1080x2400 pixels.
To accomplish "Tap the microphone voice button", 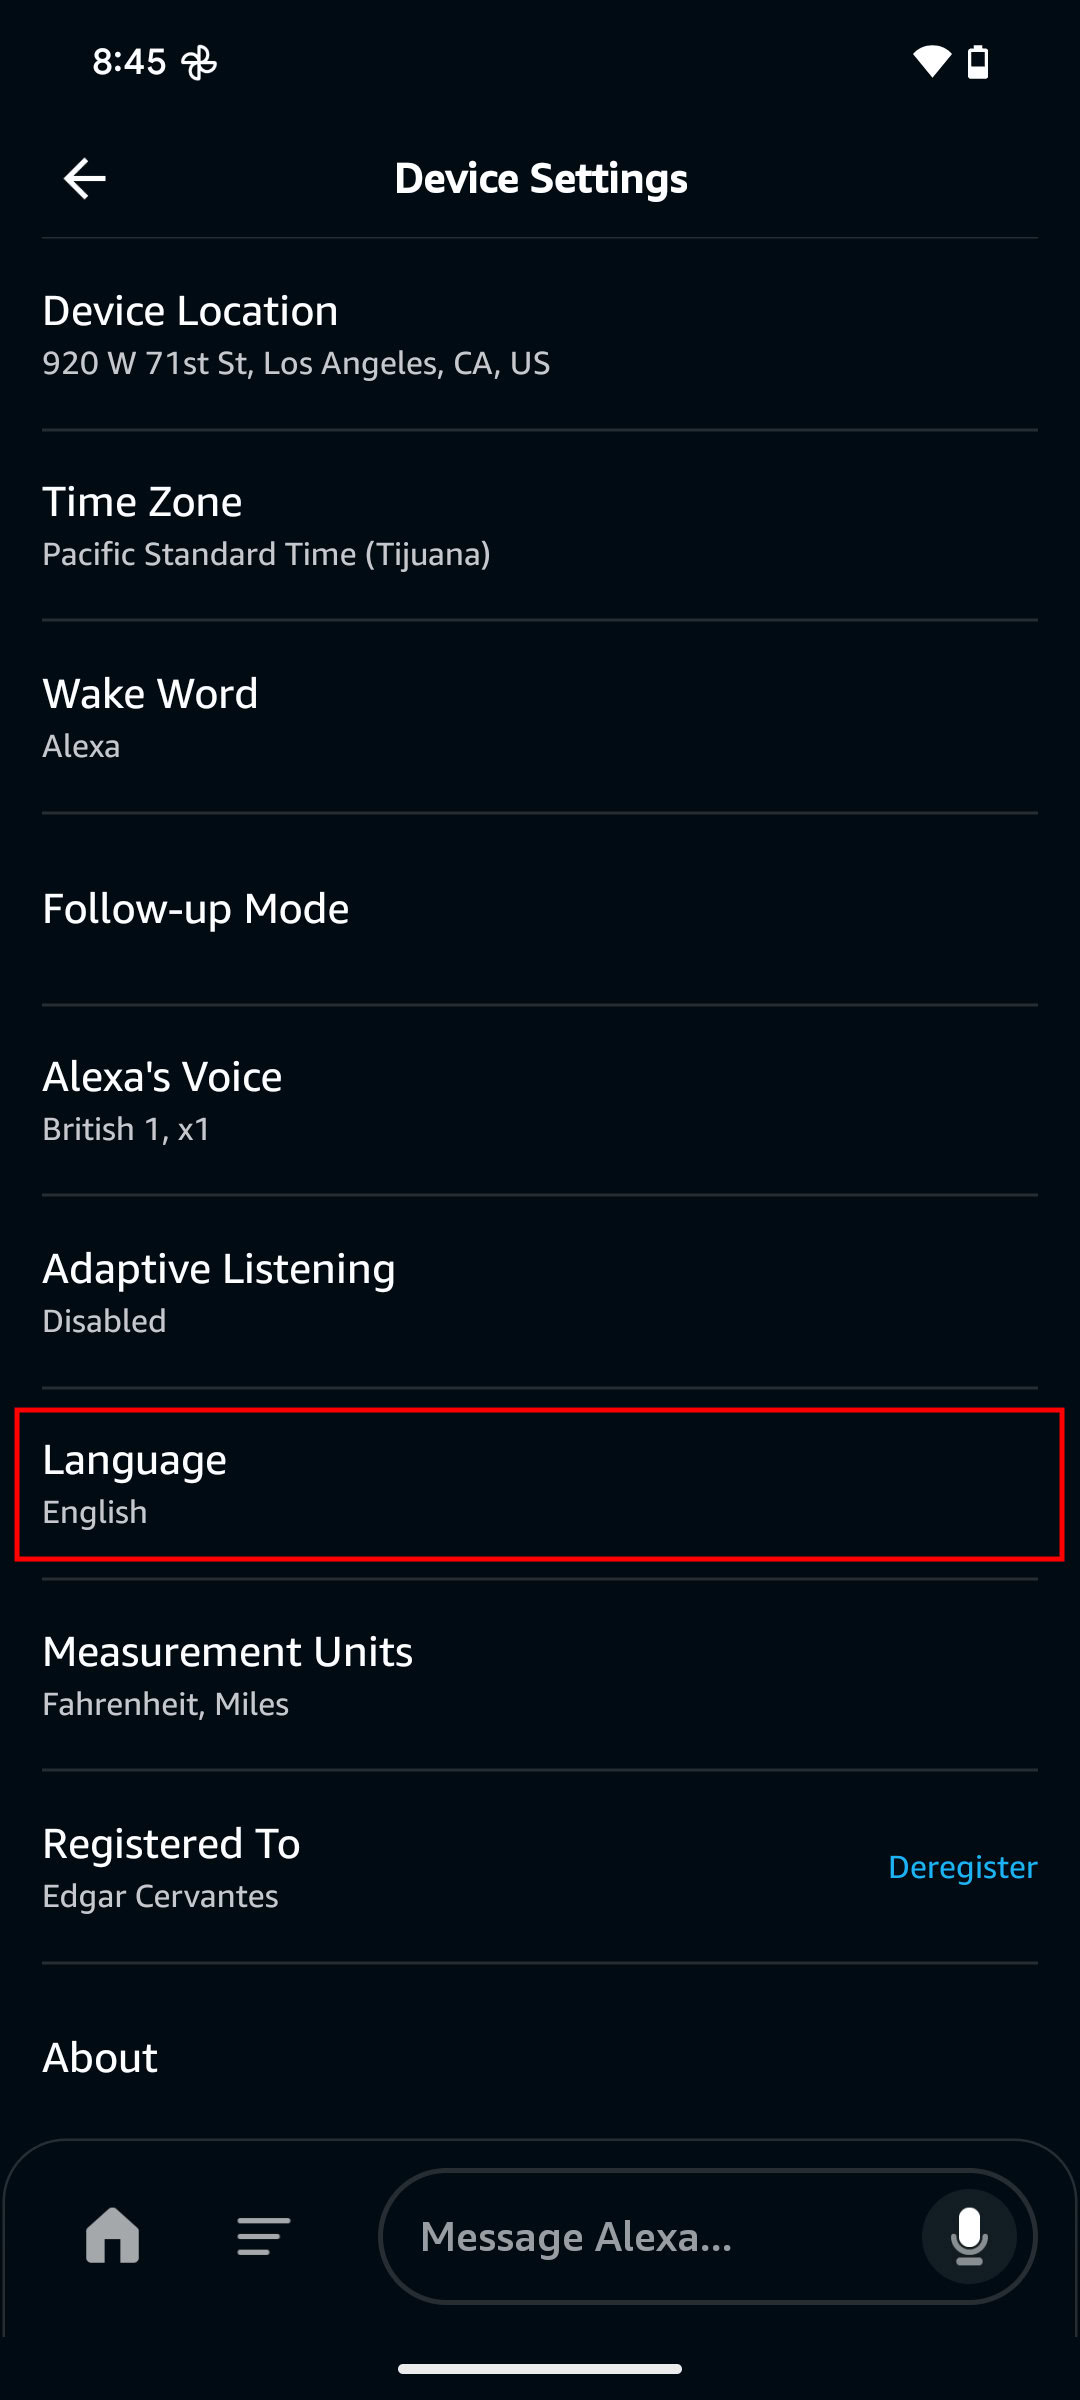I will 968,2236.
